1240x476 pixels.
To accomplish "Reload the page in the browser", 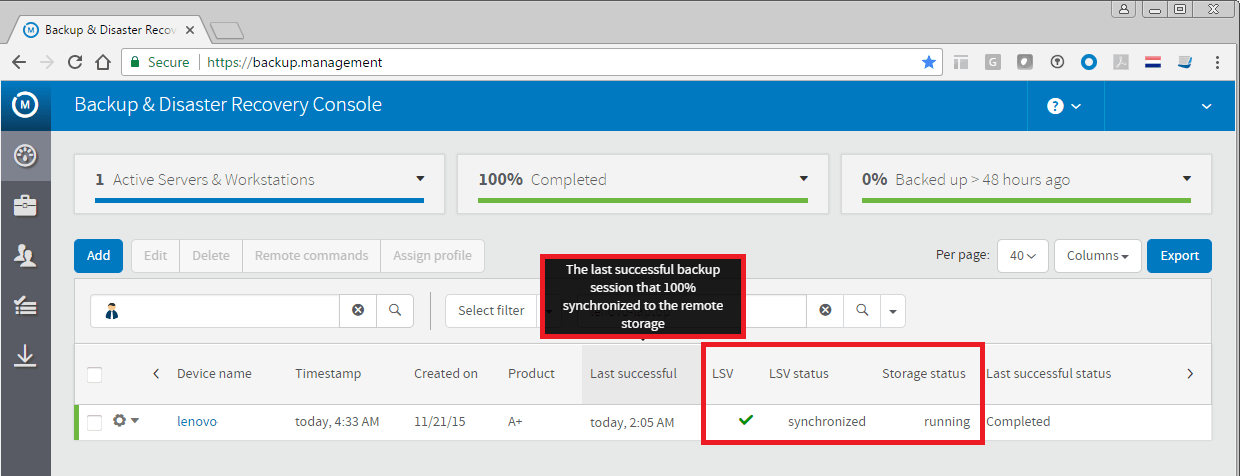I will click(74, 62).
